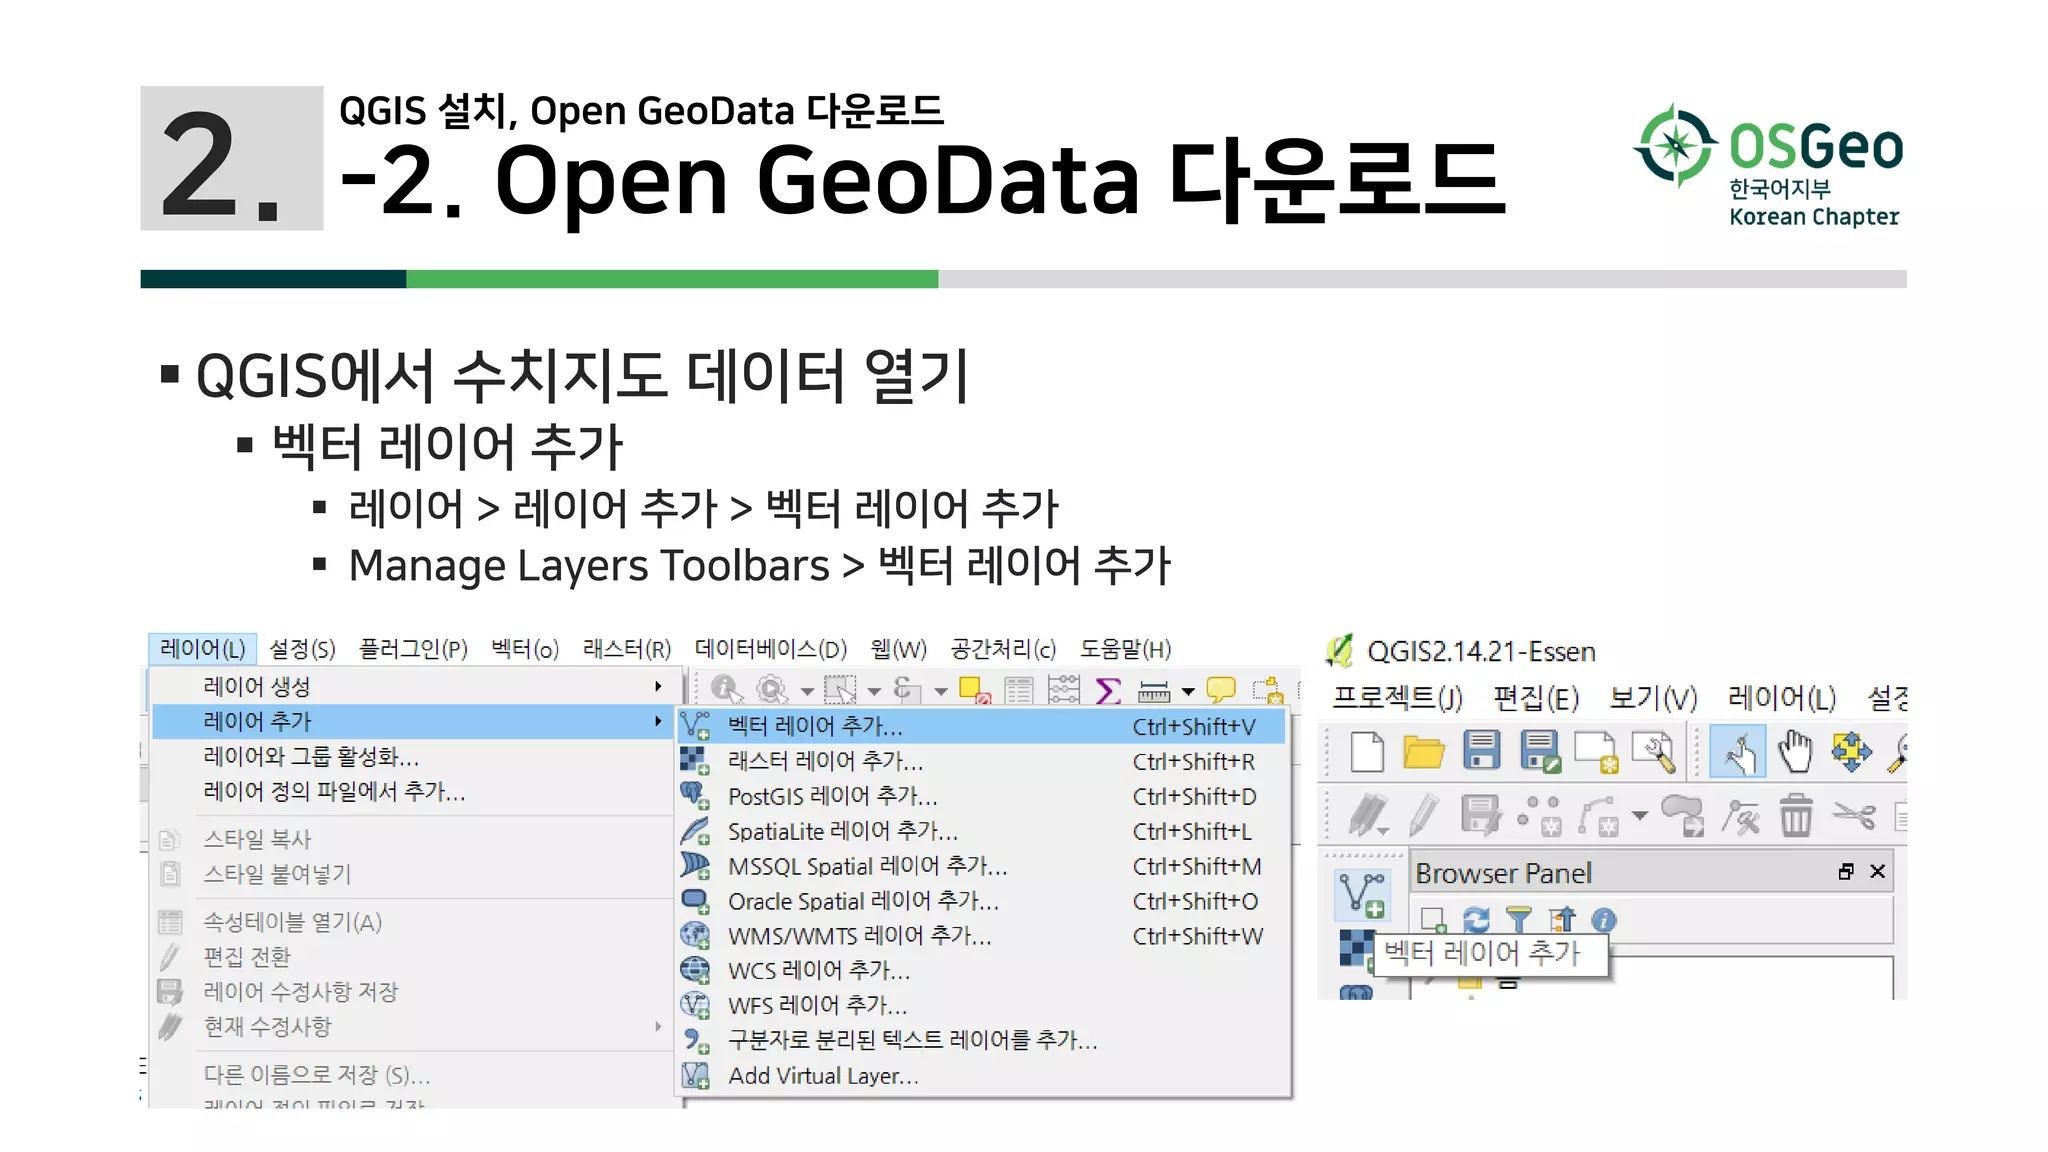This screenshot has height=1152, width=2048.
Task: Open Circular String dropdown arrow
Action: coord(1640,816)
